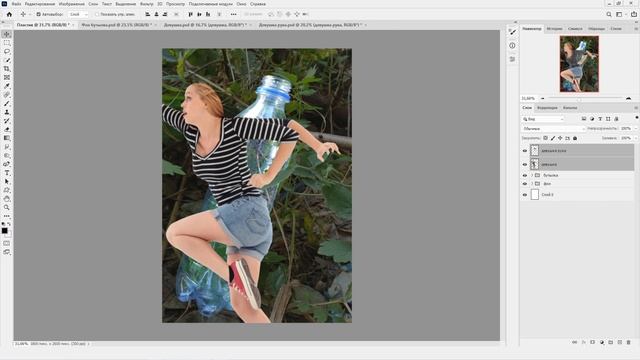
Task: Open more align options three dots
Action: coord(233,14)
